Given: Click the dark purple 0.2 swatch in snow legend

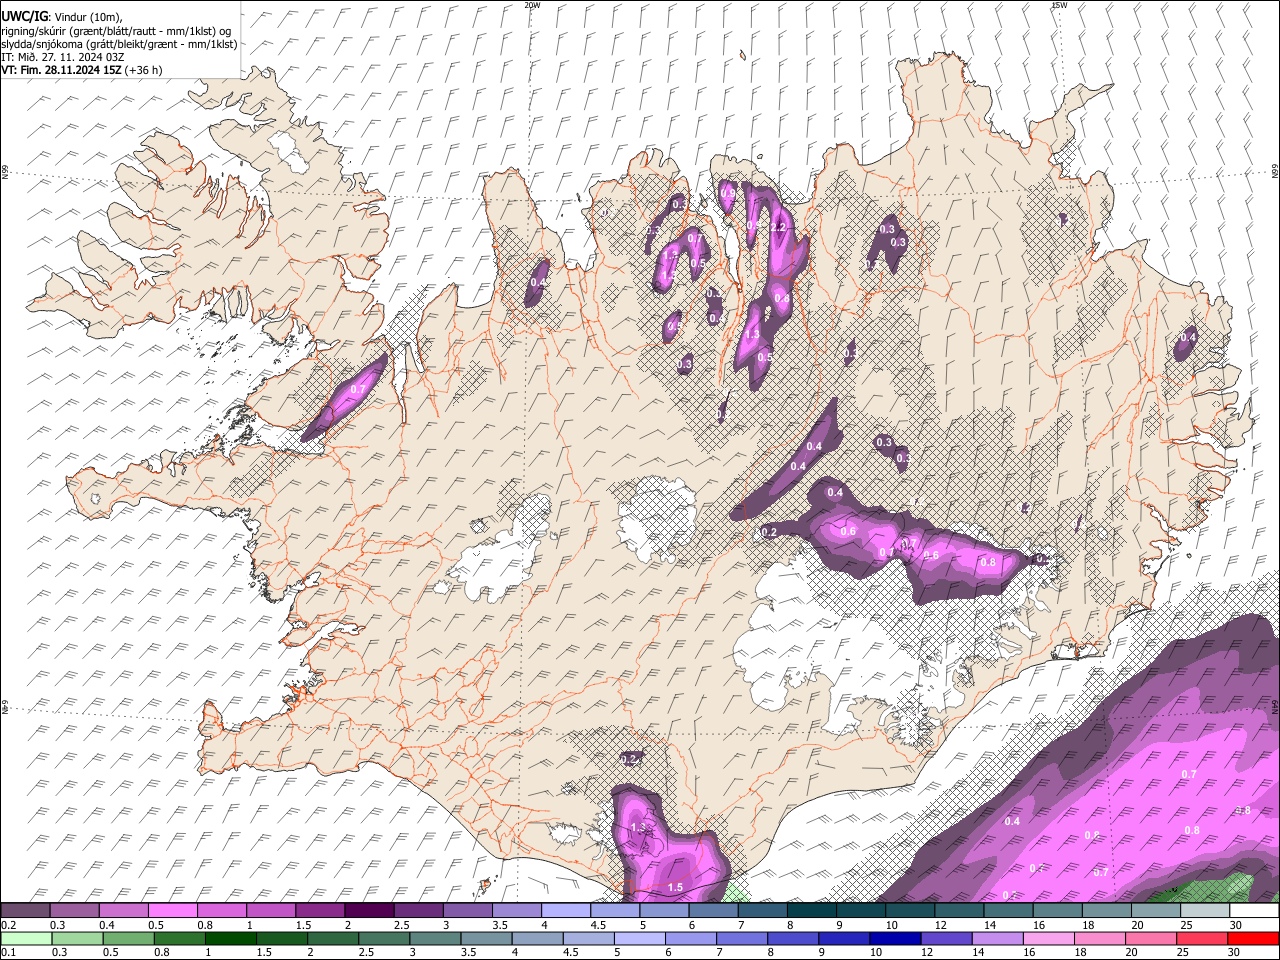Looking at the screenshot, I should tap(26, 911).
